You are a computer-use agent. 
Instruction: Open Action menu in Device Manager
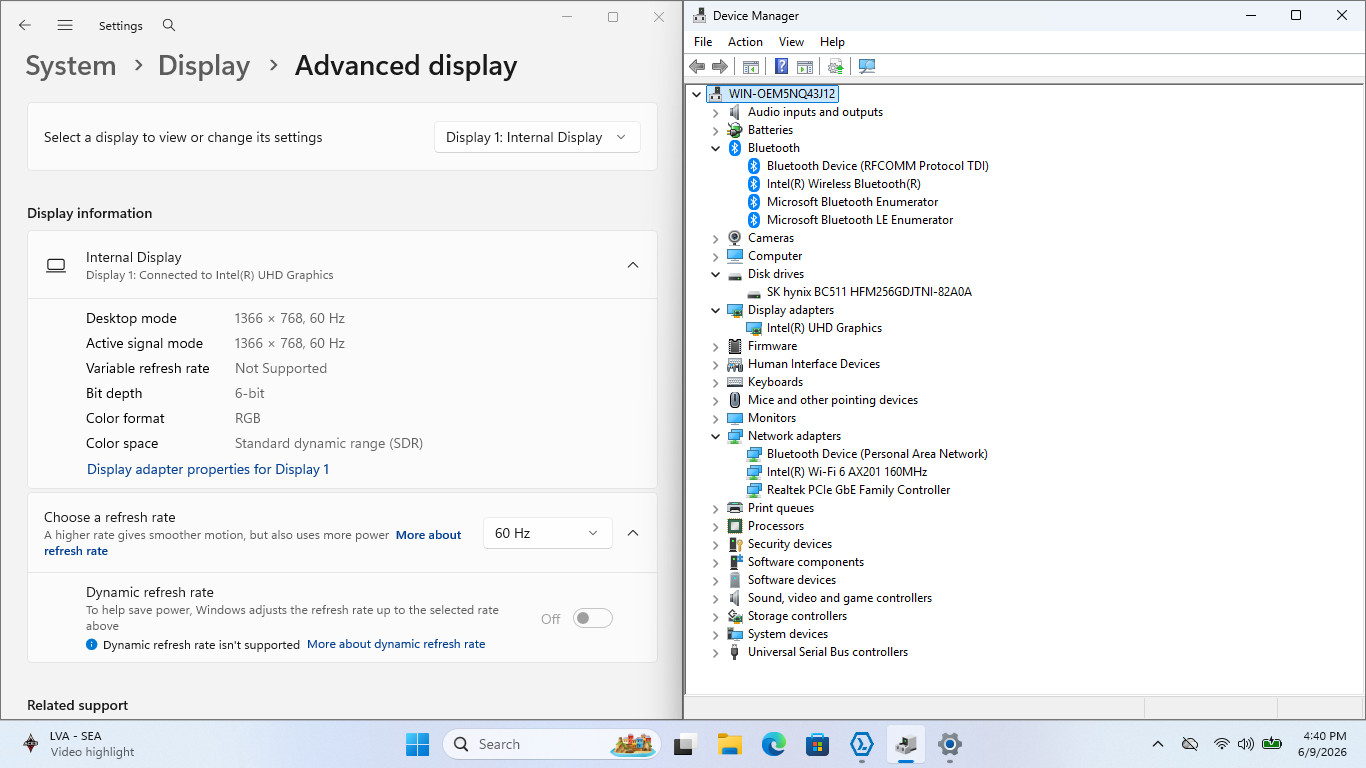click(745, 42)
